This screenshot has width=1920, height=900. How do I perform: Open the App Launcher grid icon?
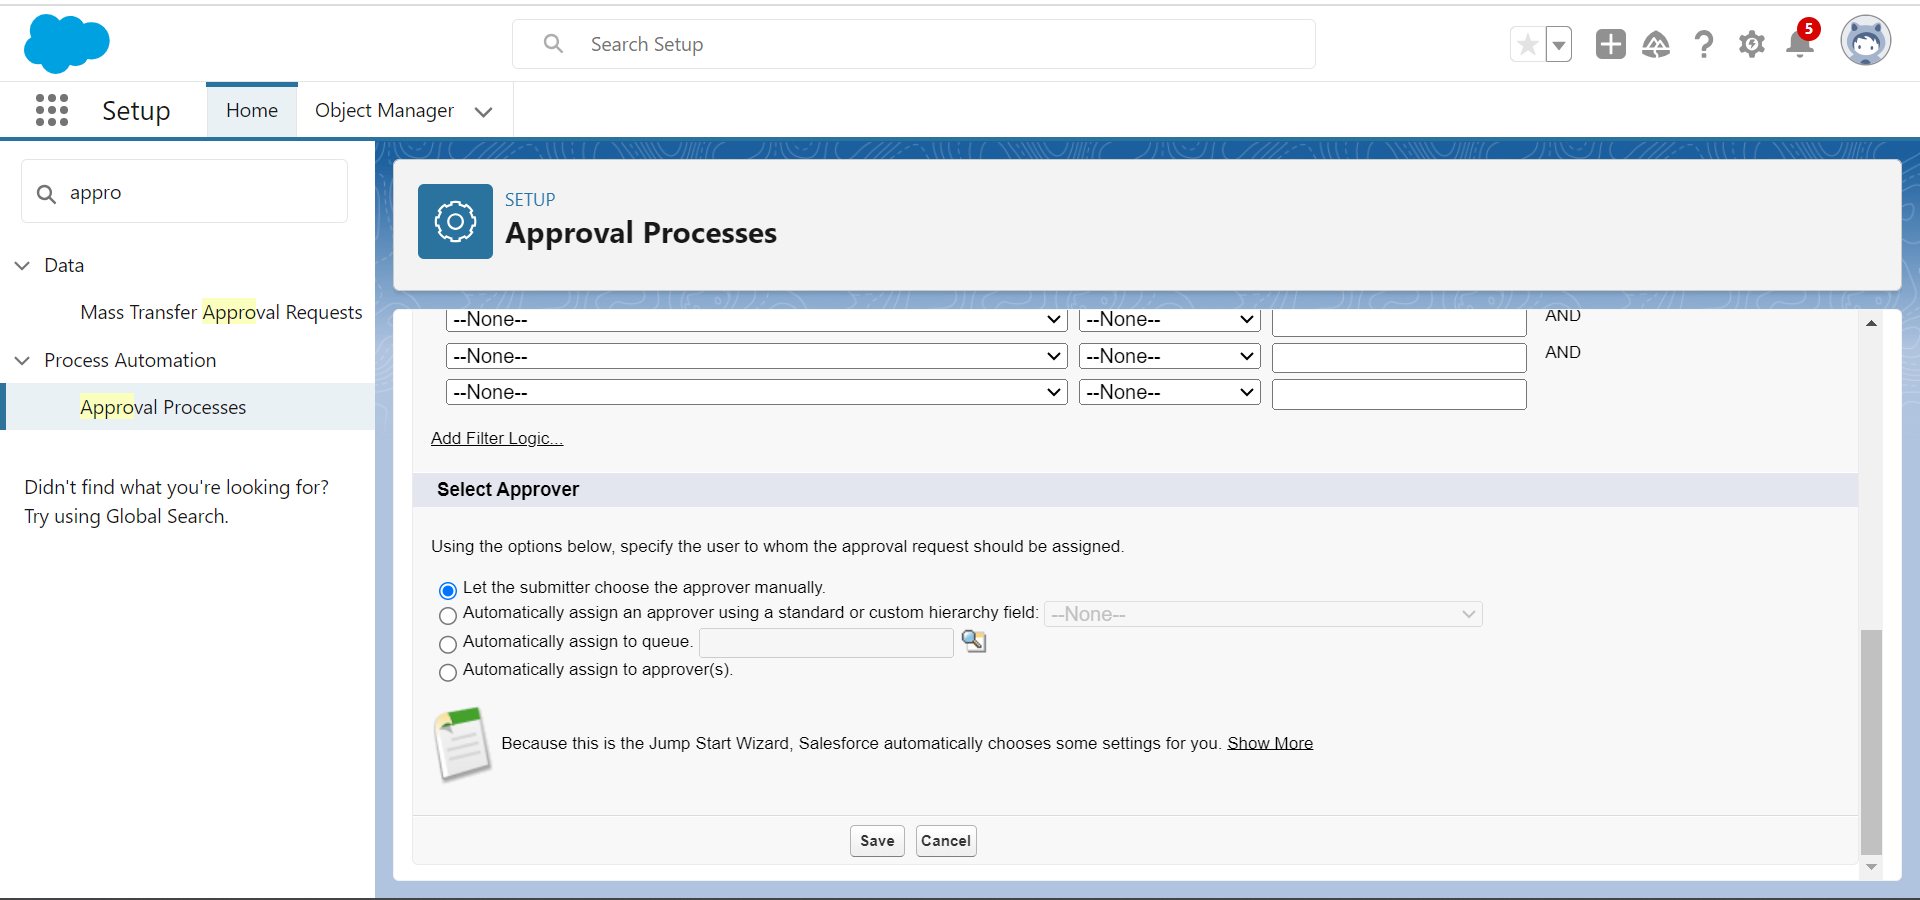[52, 110]
